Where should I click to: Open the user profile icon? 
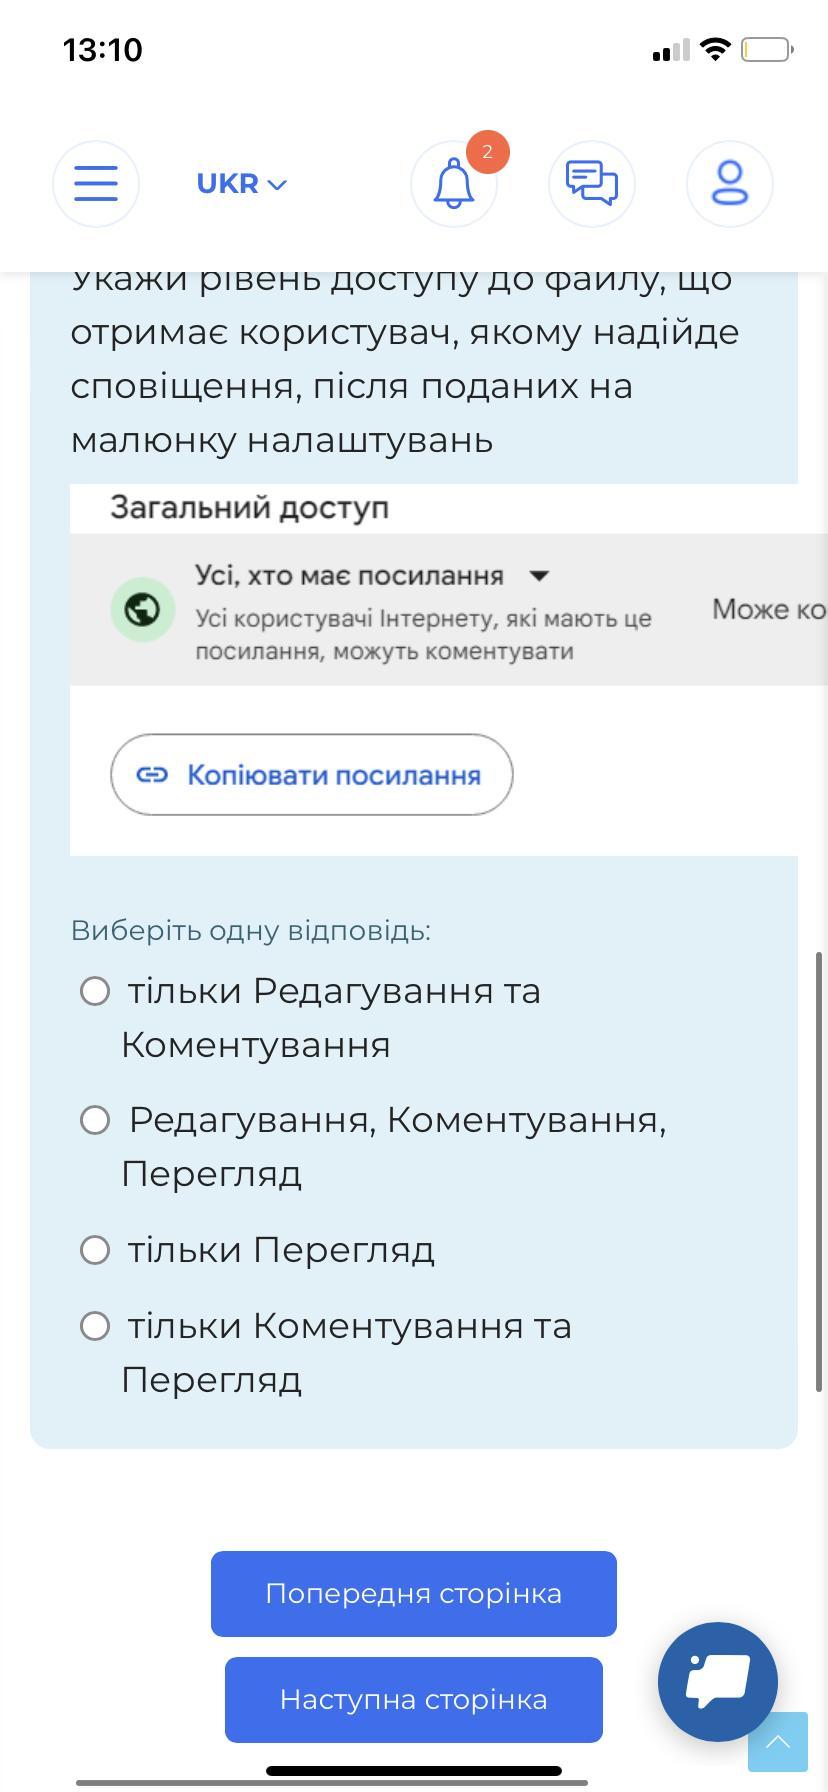(730, 184)
